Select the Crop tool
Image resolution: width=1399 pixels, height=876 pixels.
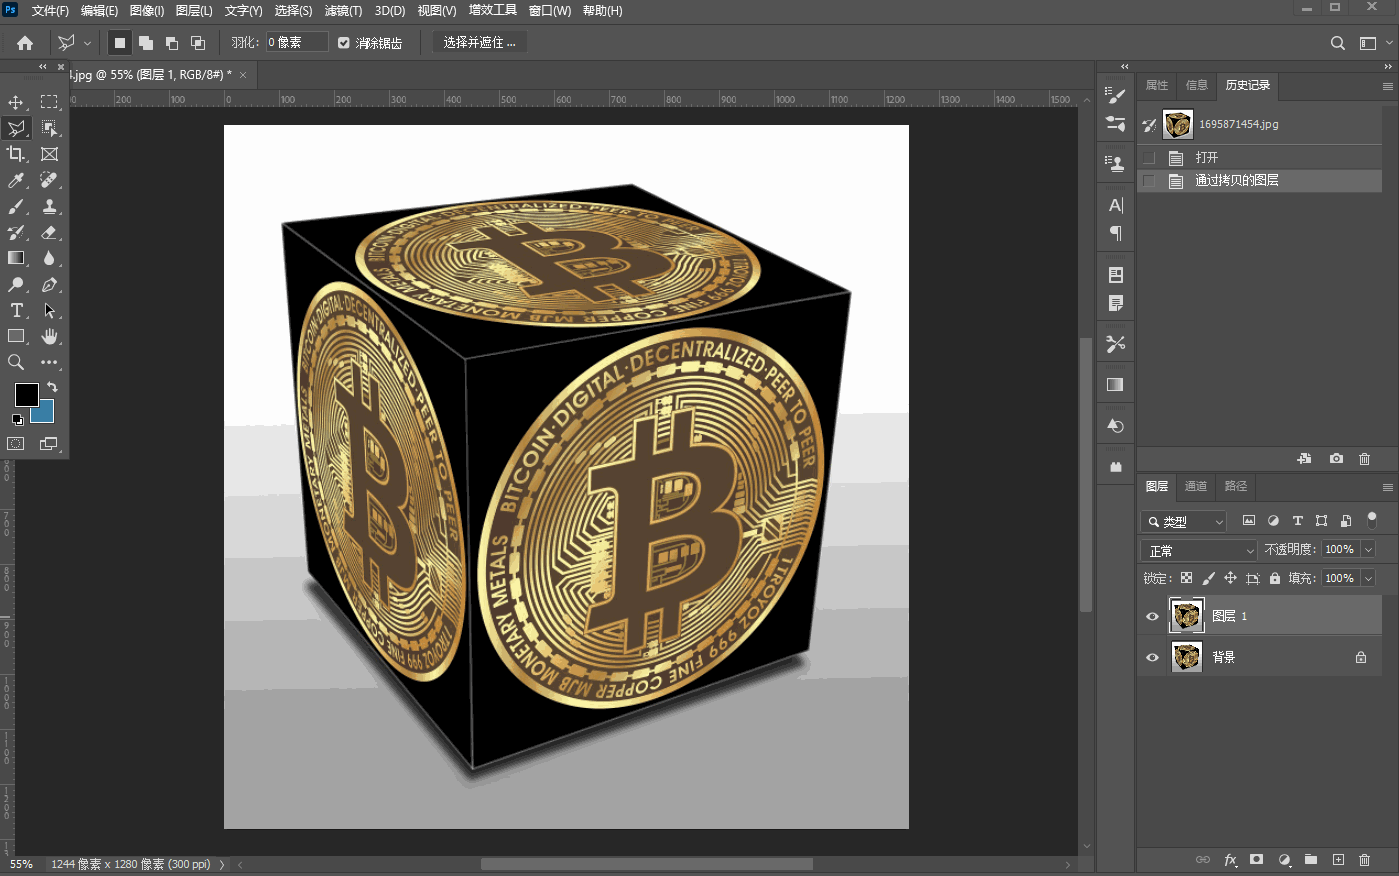click(x=16, y=154)
